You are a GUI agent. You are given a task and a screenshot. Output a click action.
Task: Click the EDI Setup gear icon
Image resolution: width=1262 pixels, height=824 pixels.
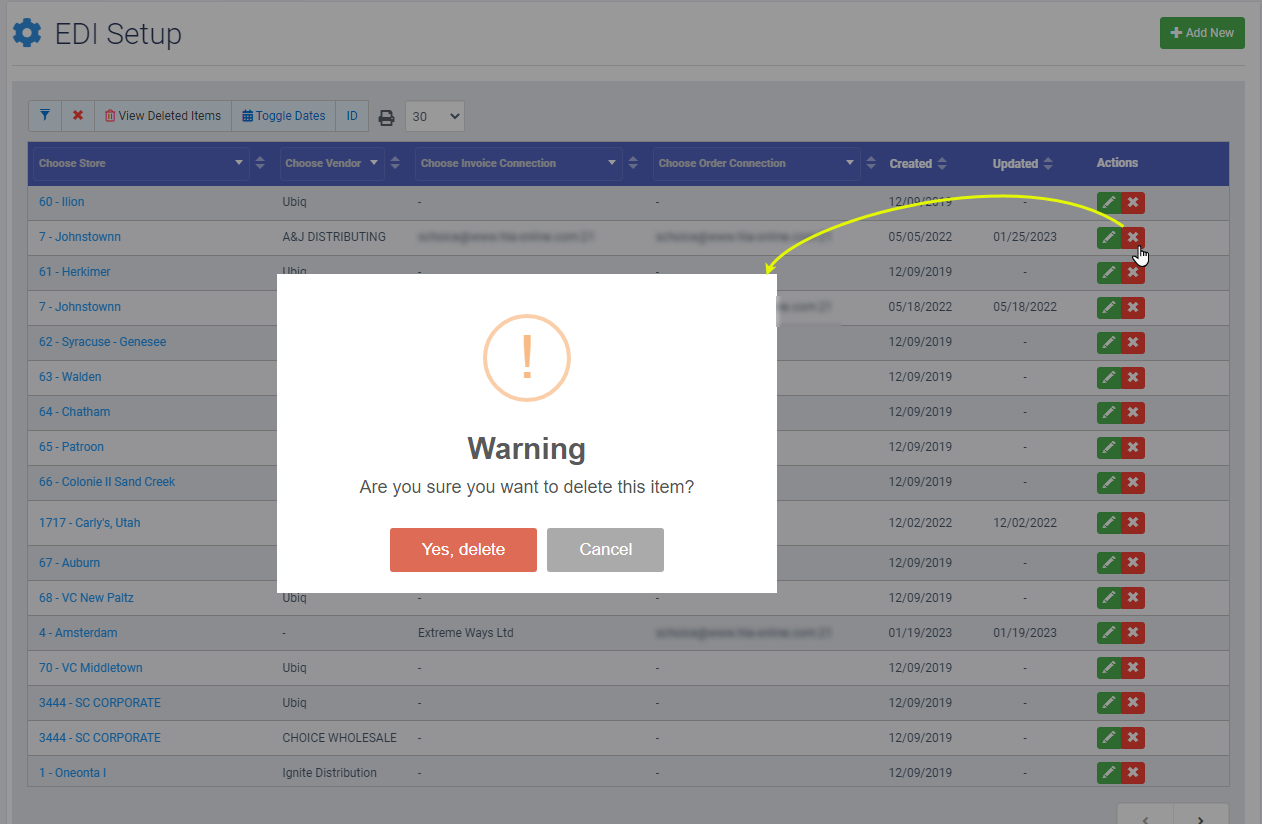tap(27, 34)
